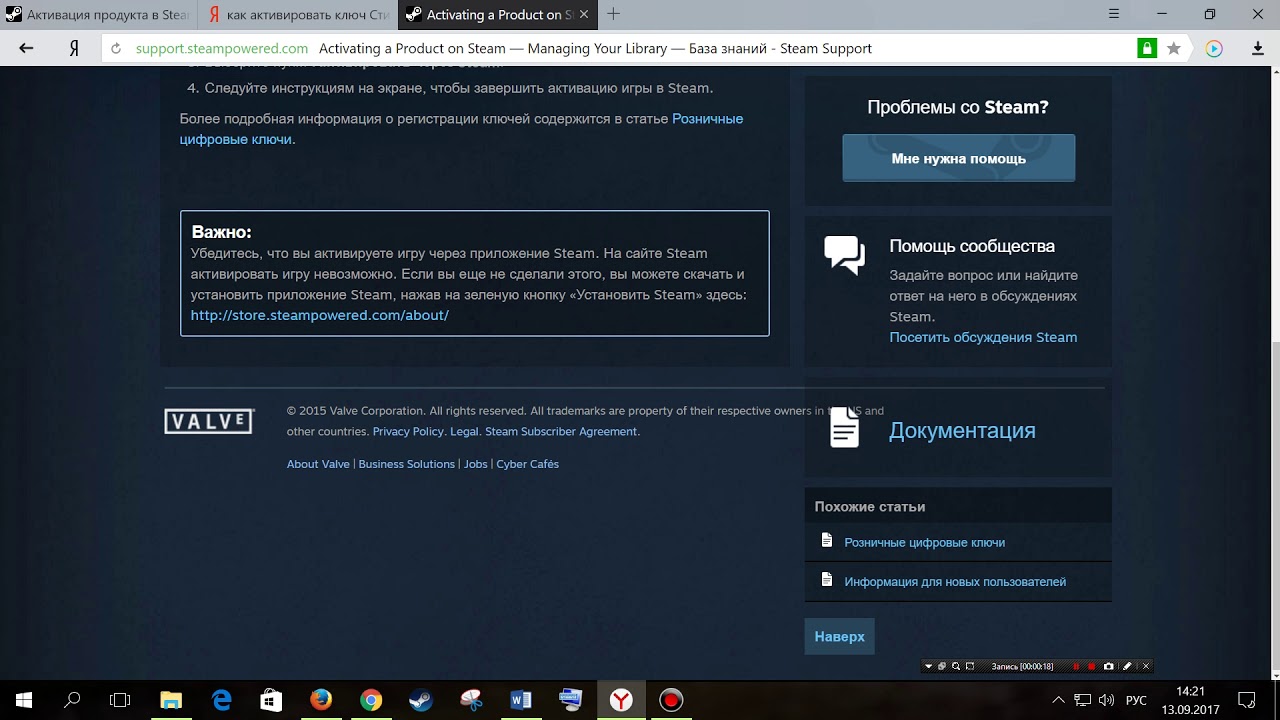Switch to Yandex Browser taskbar icon
The width and height of the screenshot is (1280, 720).
[x=621, y=700]
